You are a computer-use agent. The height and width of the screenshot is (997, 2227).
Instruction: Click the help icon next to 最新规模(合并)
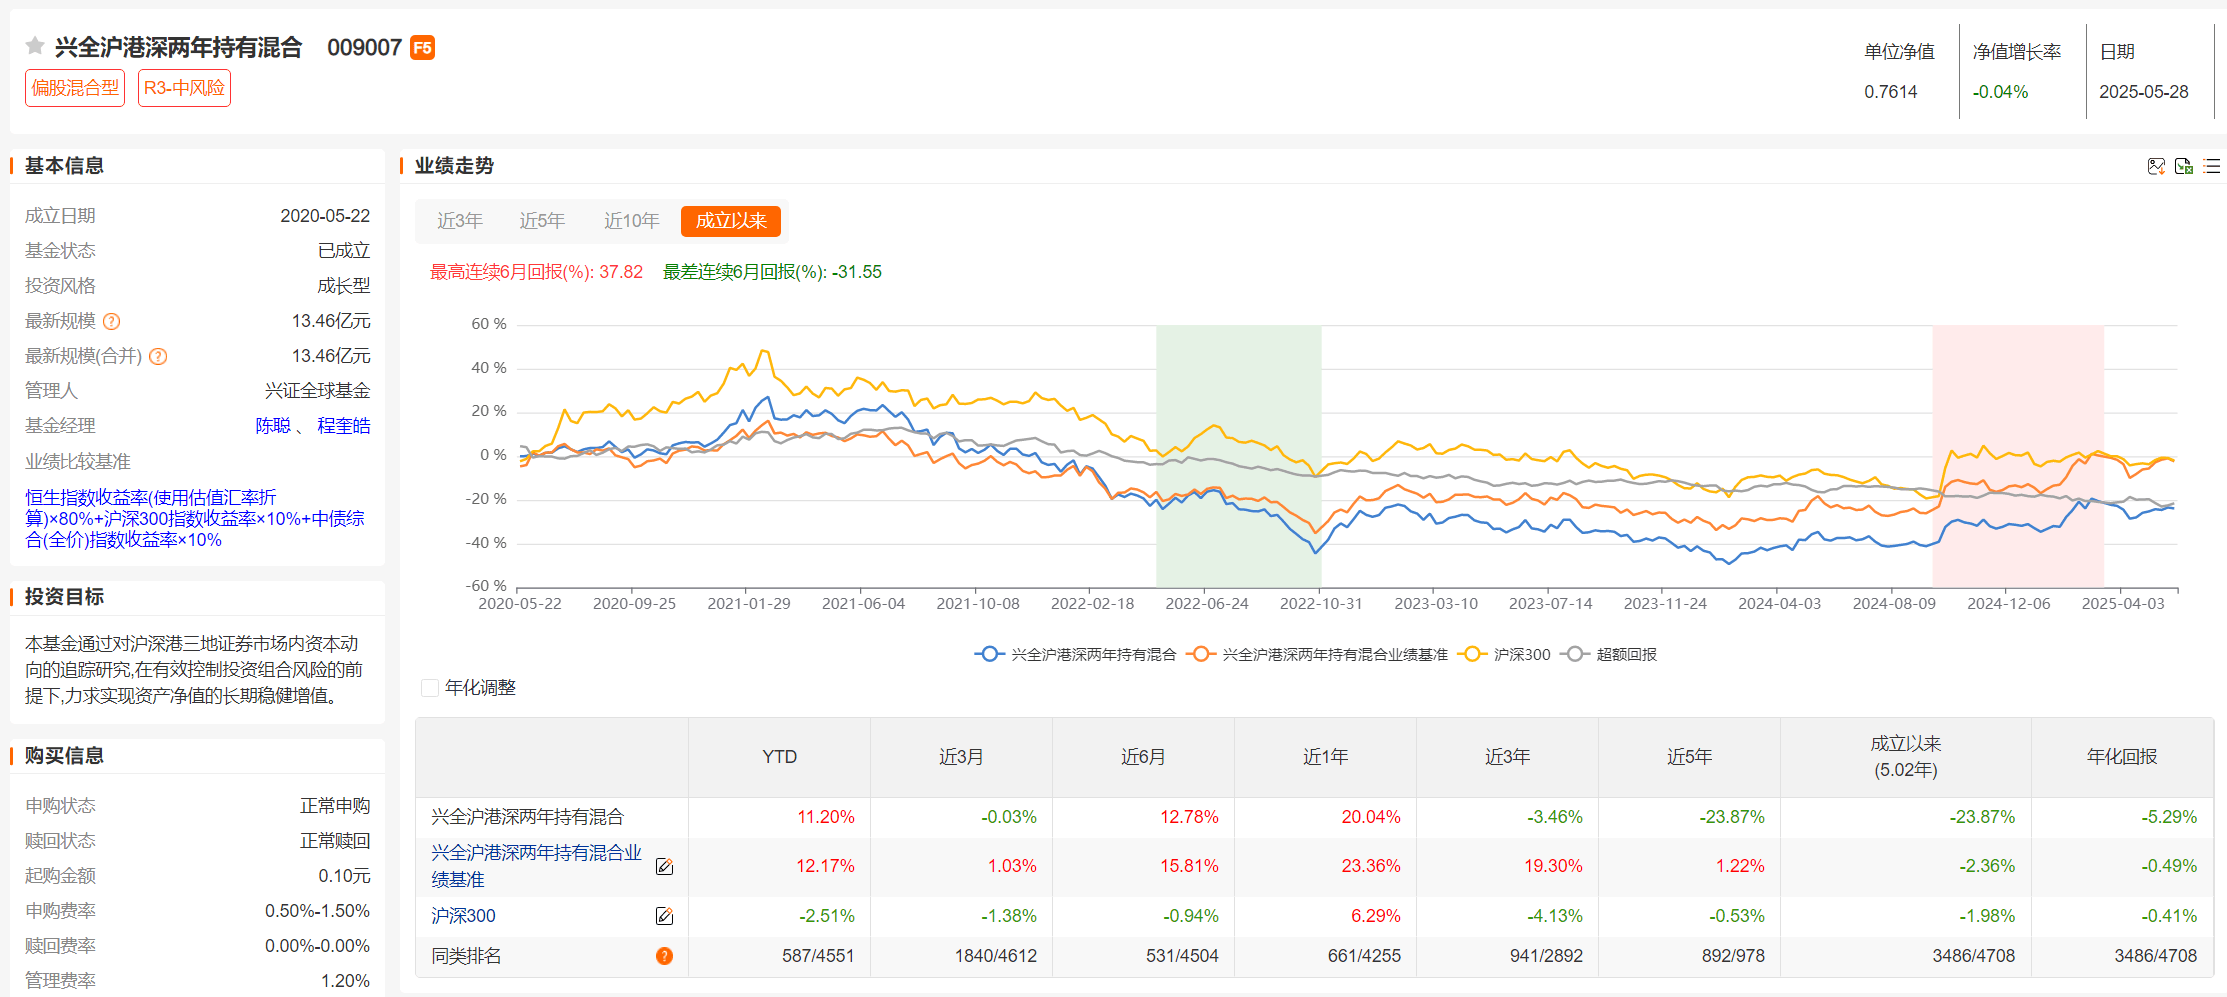(158, 356)
